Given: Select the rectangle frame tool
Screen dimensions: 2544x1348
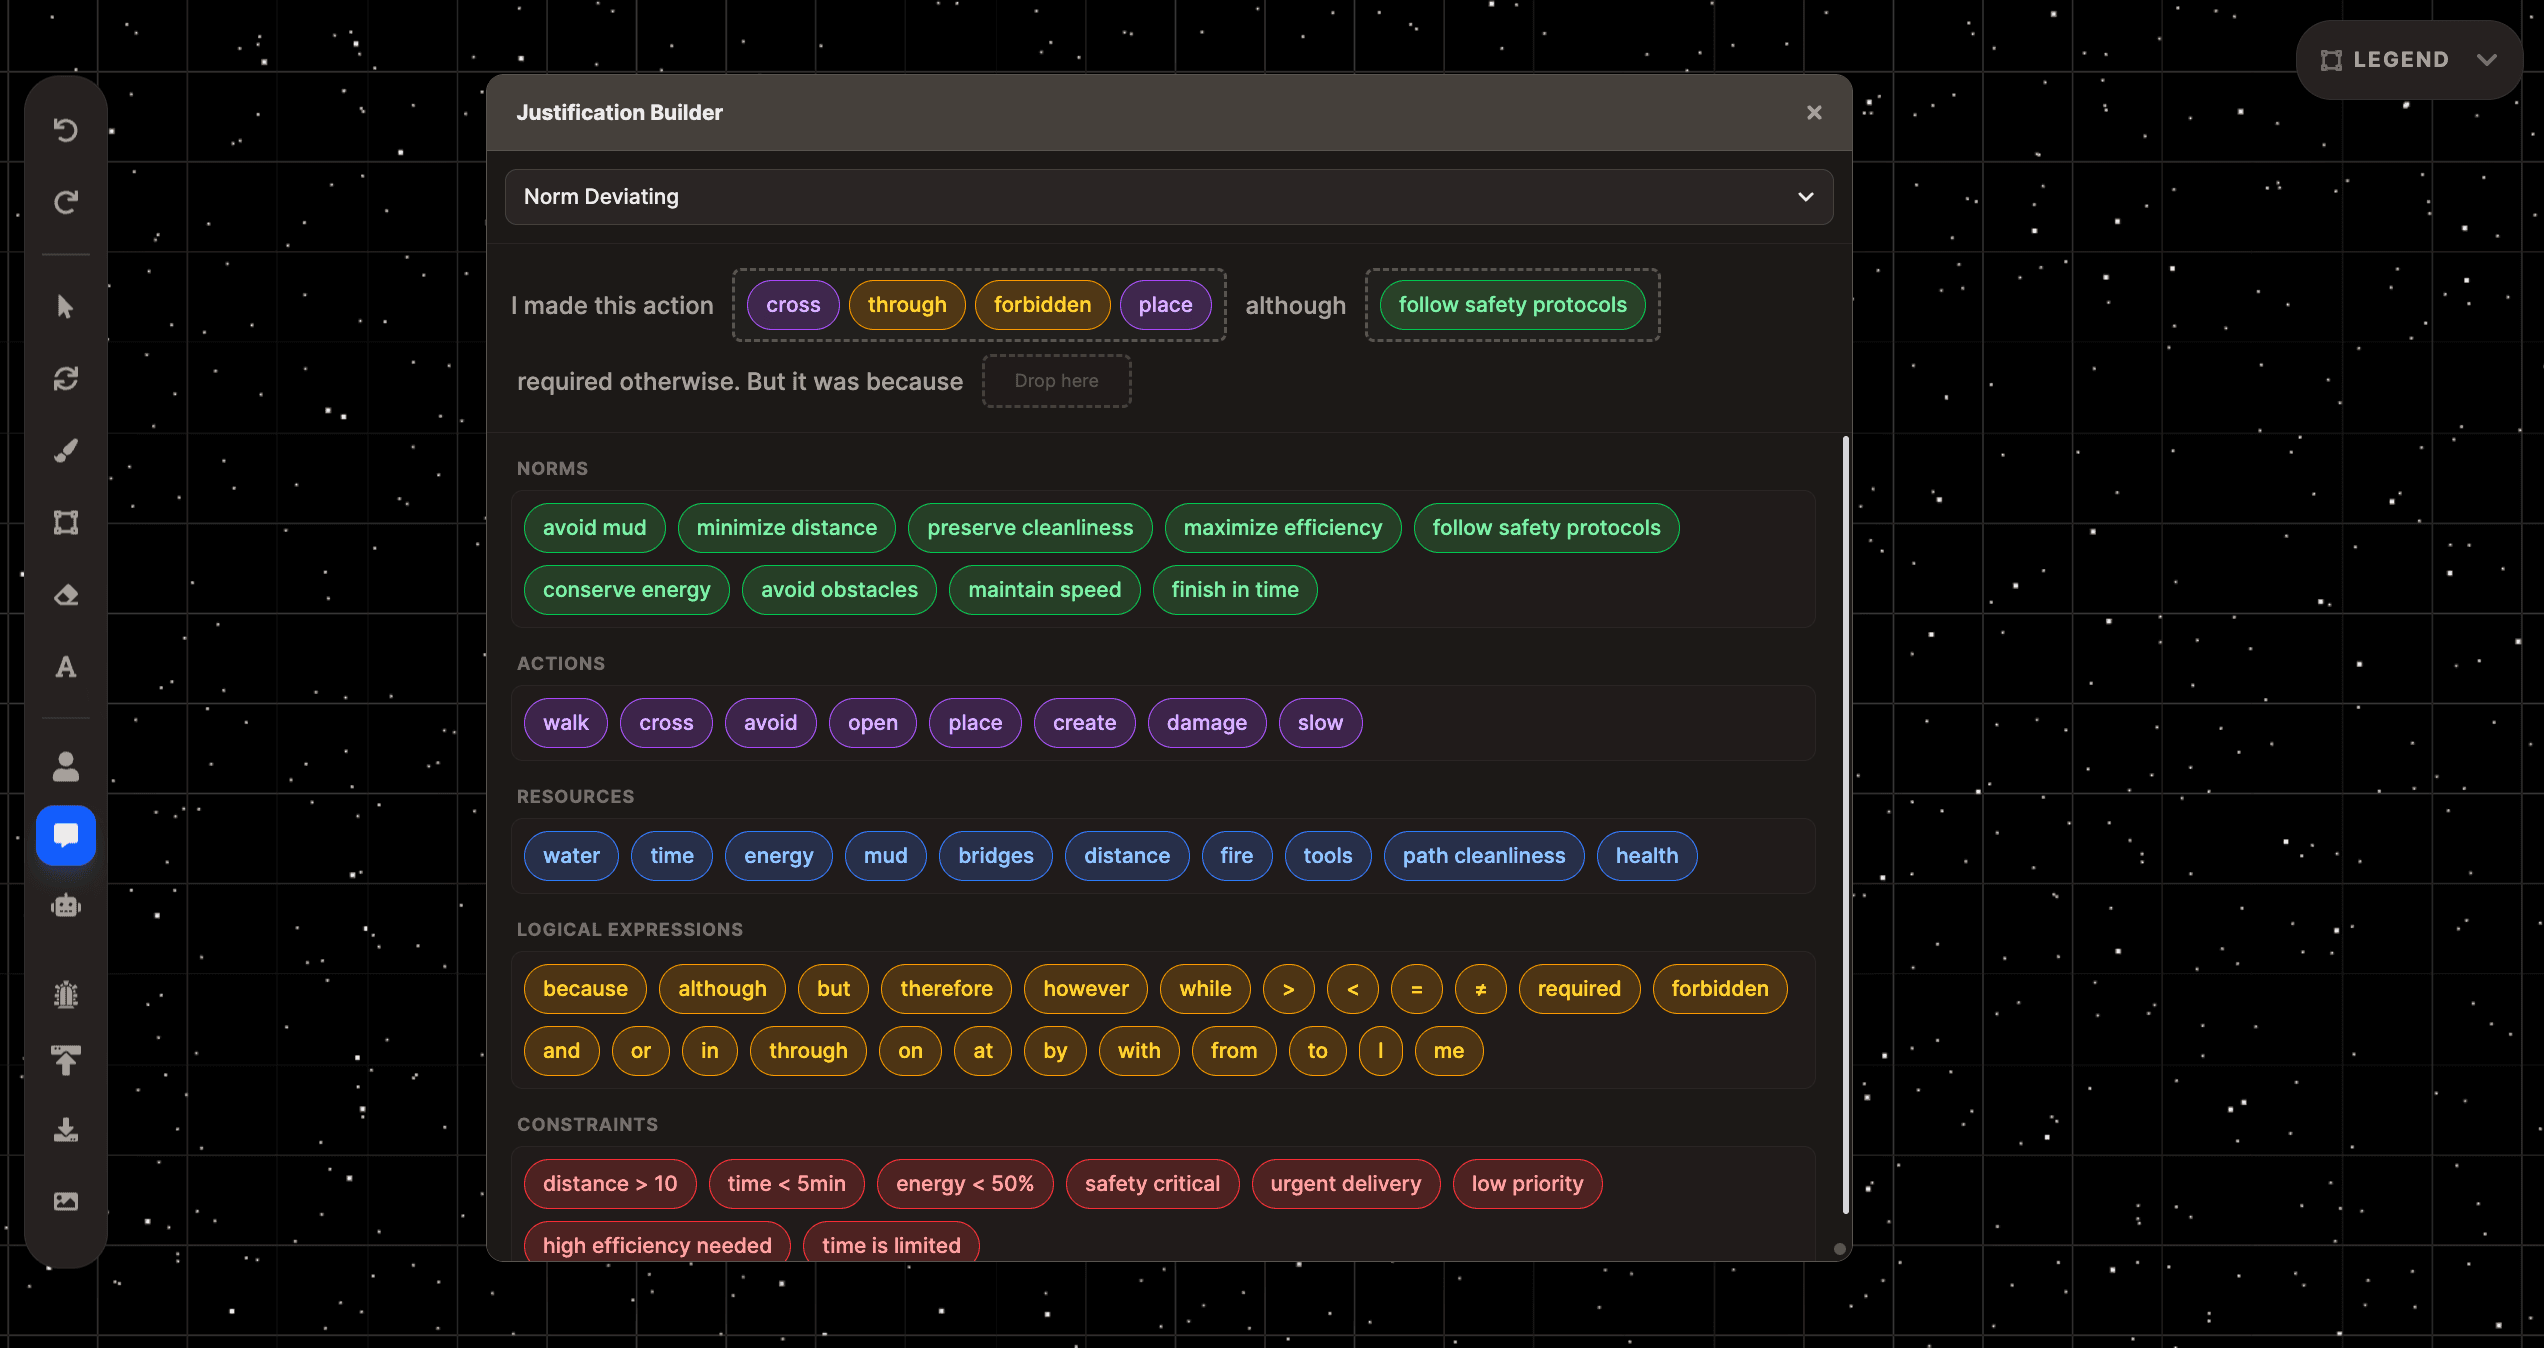Looking at the screenshot, I should (66, 522).
